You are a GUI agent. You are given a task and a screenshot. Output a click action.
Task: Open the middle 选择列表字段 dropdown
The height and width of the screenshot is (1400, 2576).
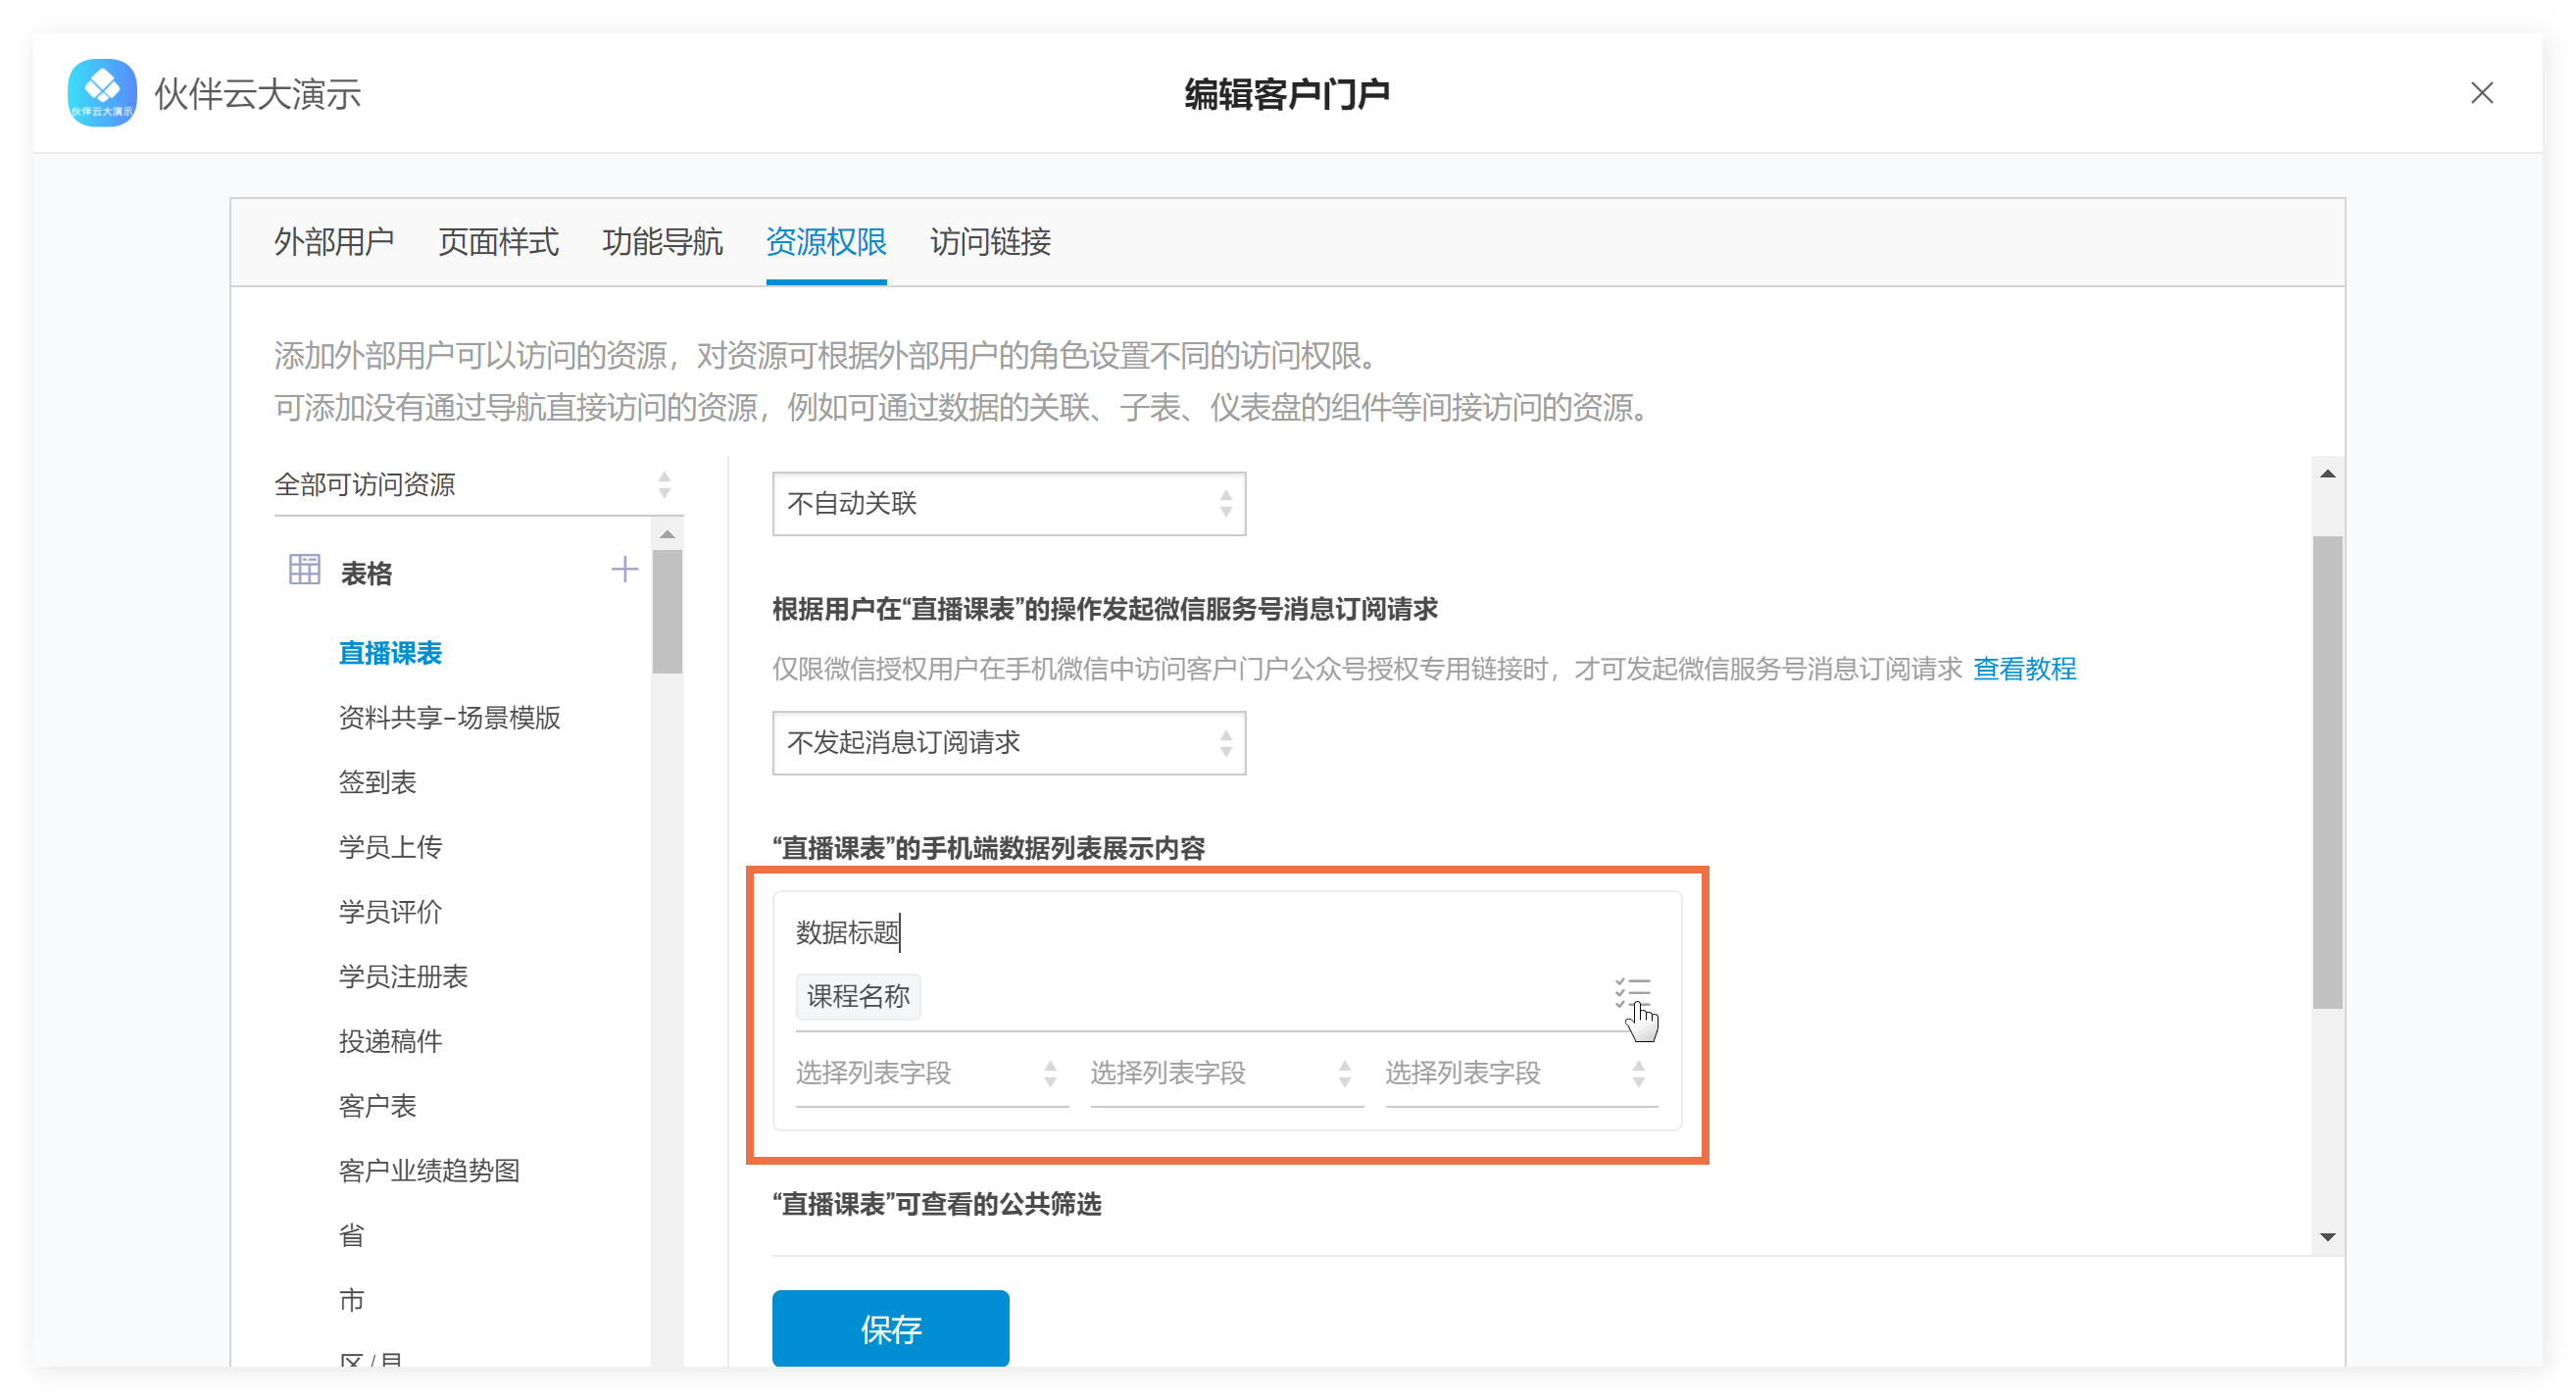pyautogui.click(x=1227, y=1074)
